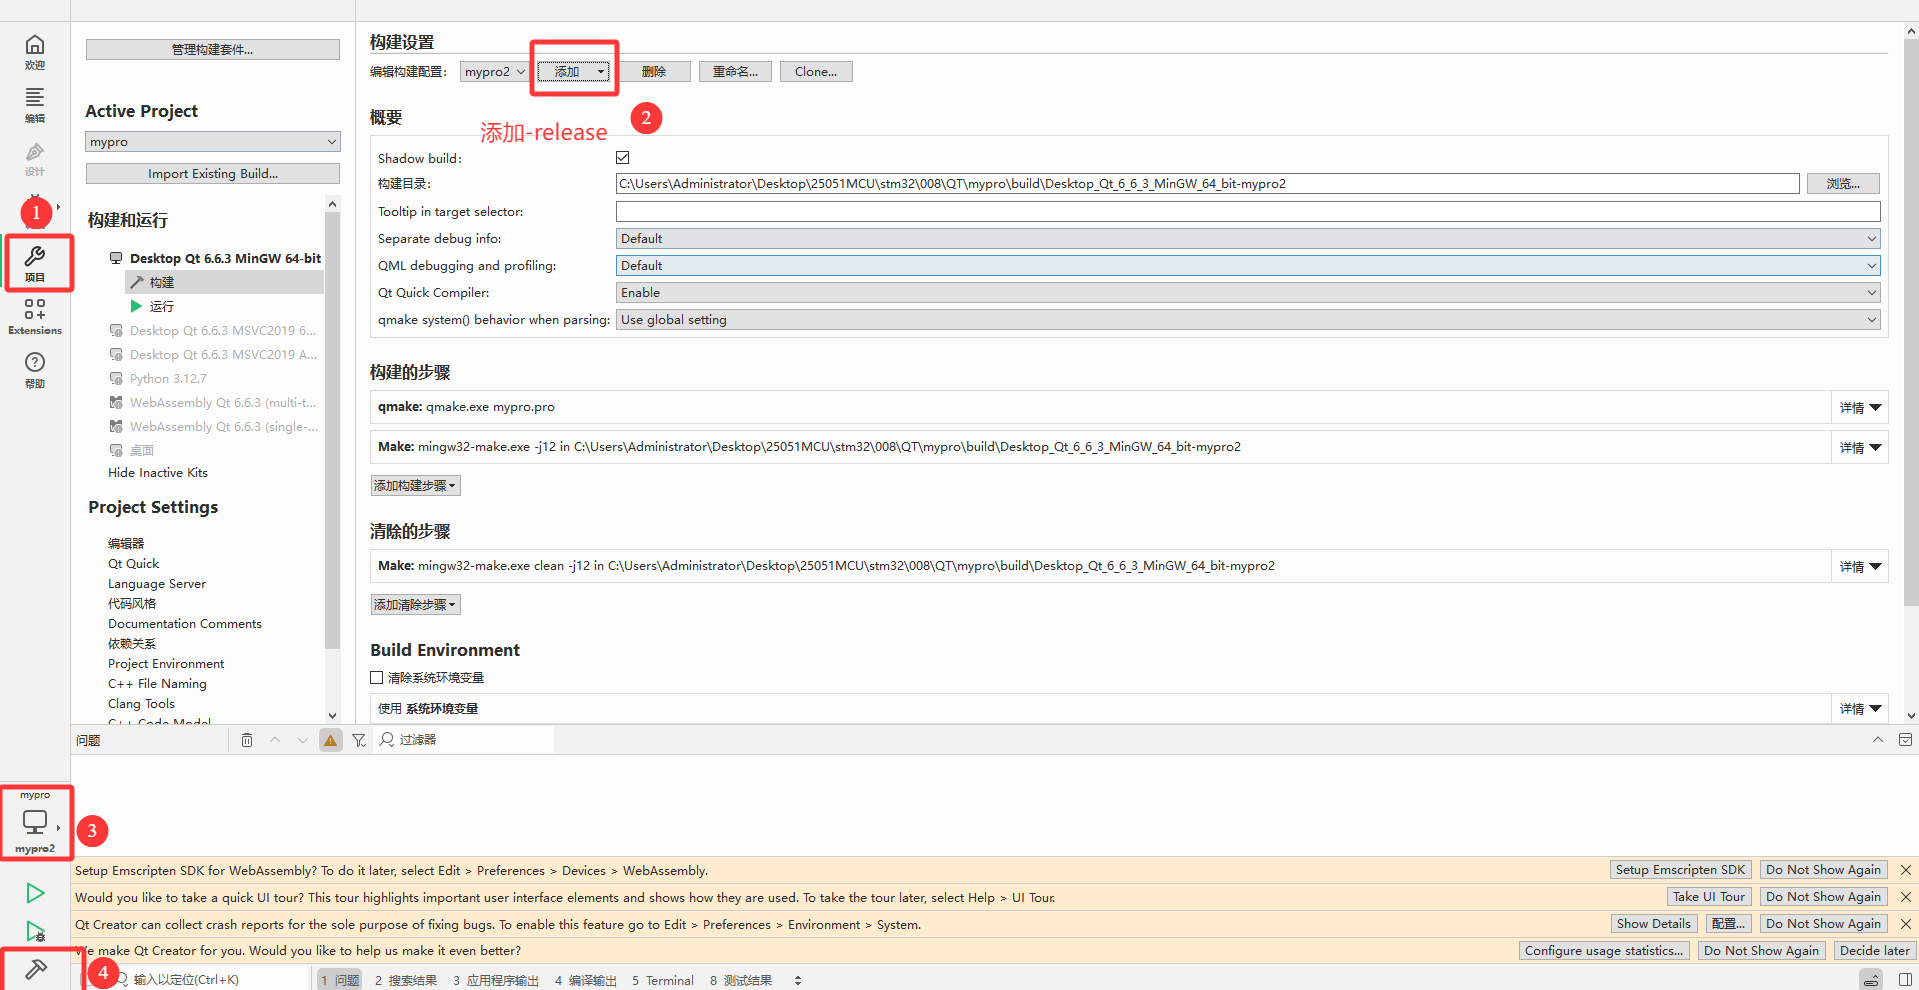1919x990 pixels.
Task: Build the project with the hammer icon
Action: point(36,970)
